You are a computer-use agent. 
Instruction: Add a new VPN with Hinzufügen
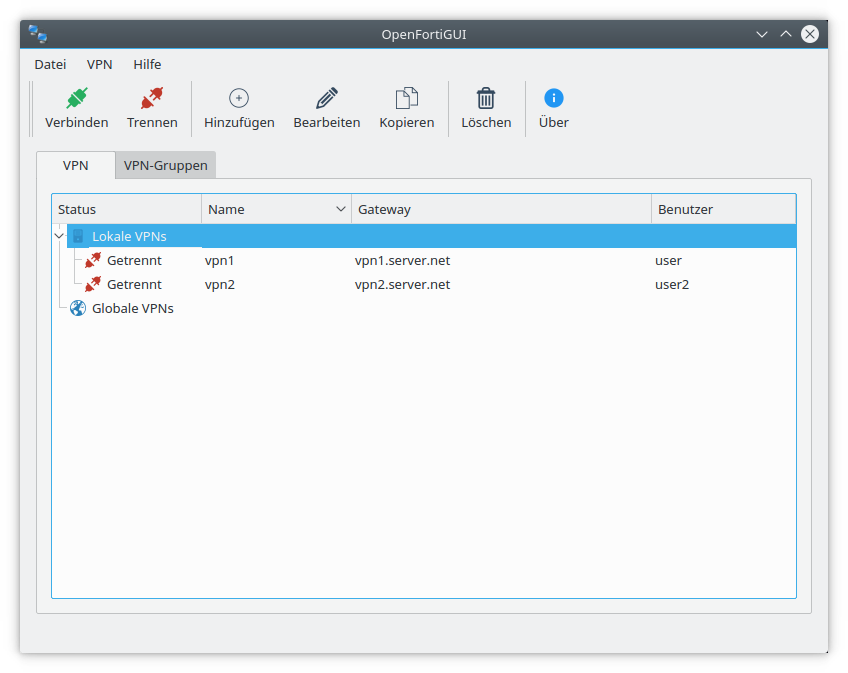pos(239,98)
